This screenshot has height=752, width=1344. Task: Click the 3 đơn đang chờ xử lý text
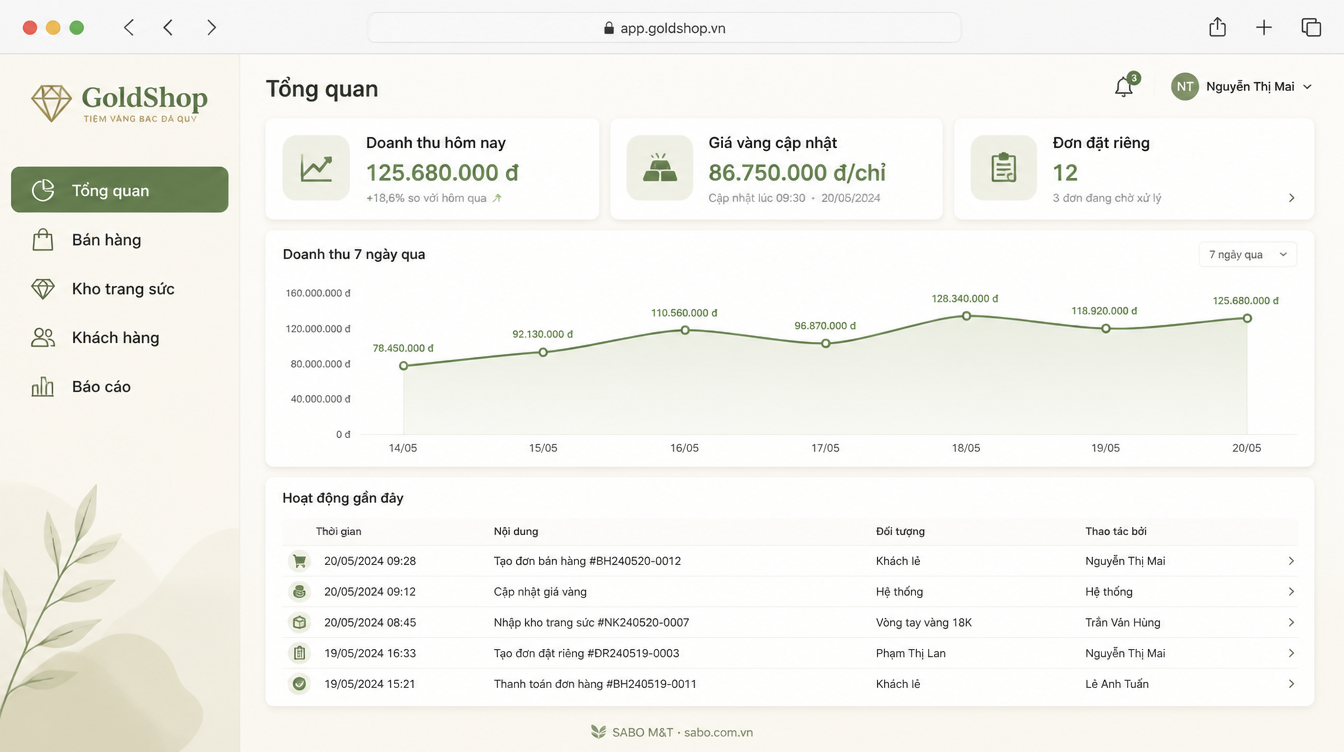pos(1107,198)
